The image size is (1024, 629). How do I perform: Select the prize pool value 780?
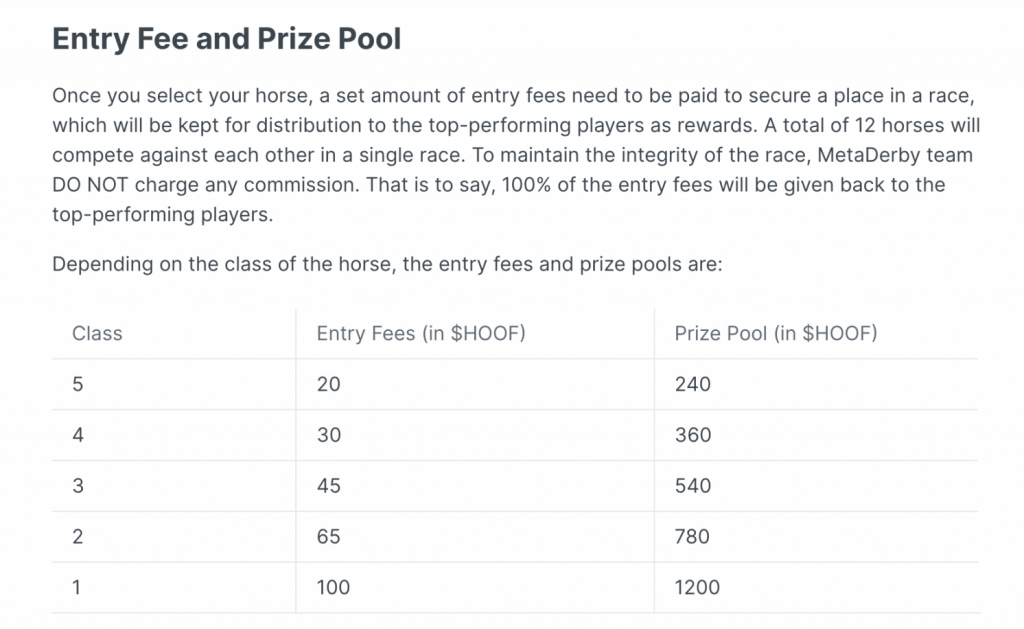pyautogui.click(x=692, y=537)
